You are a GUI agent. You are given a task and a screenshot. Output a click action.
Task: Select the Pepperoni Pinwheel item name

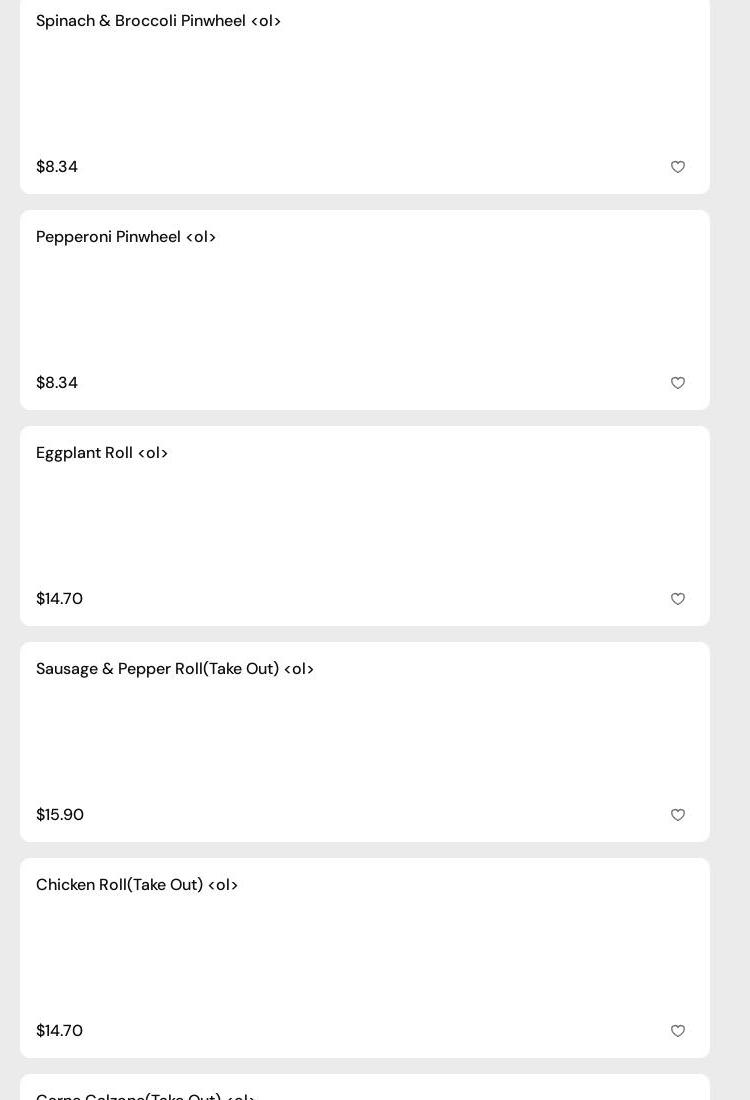point(126,237)
